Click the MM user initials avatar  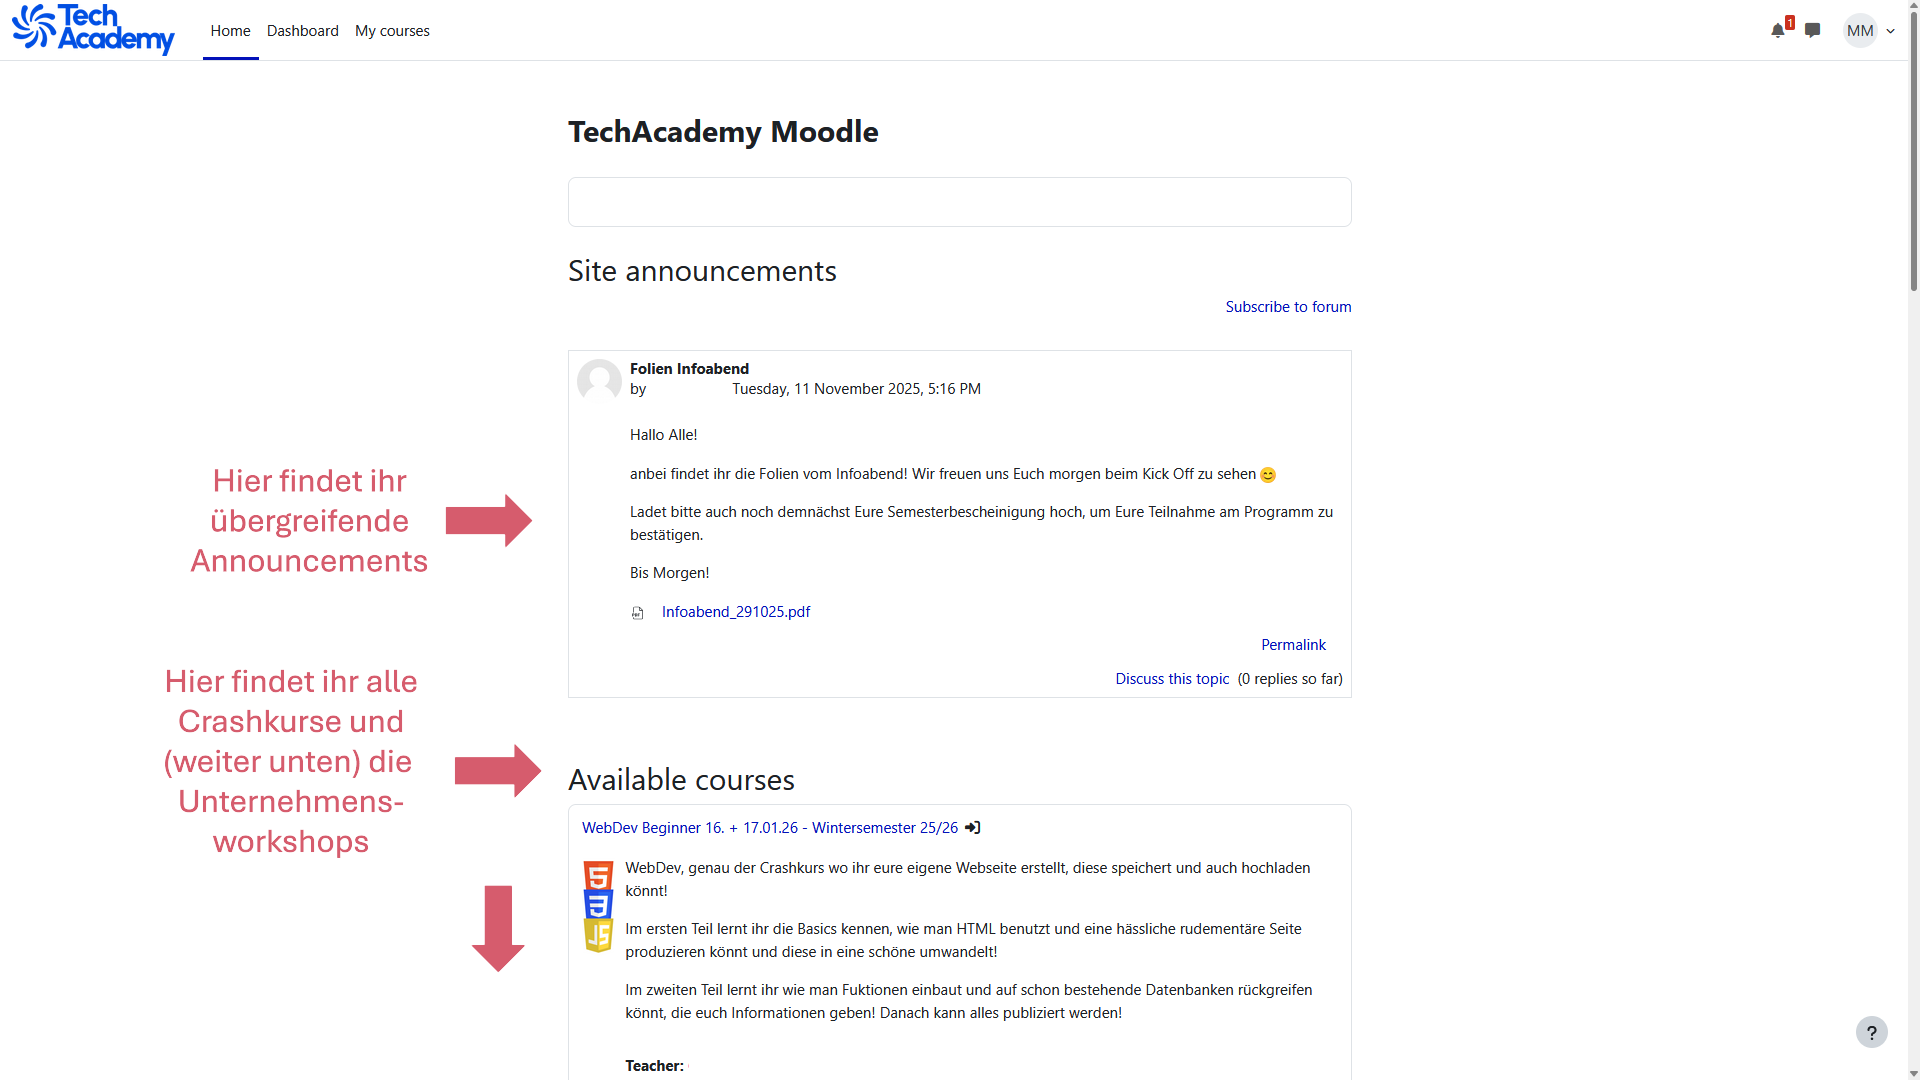click(x=1859, y=31)
